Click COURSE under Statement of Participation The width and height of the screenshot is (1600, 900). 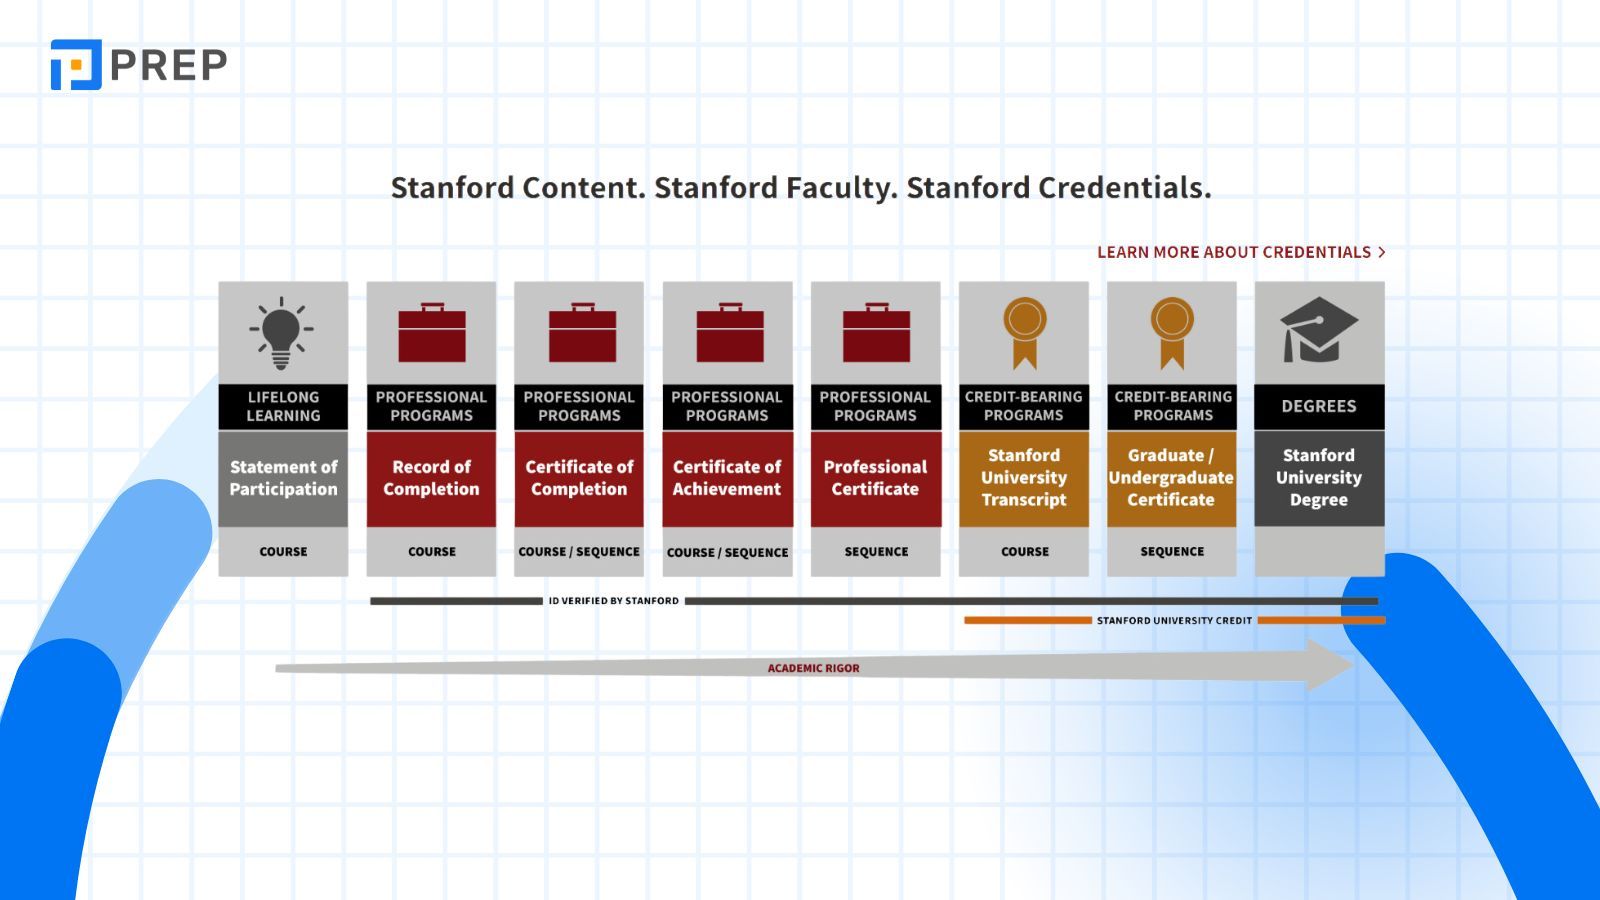coord(283,551)
